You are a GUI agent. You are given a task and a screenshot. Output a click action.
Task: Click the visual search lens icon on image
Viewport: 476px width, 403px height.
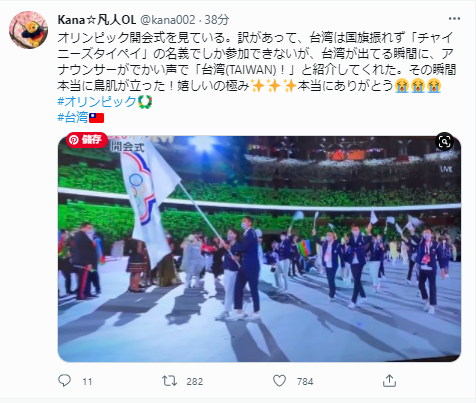445,142
